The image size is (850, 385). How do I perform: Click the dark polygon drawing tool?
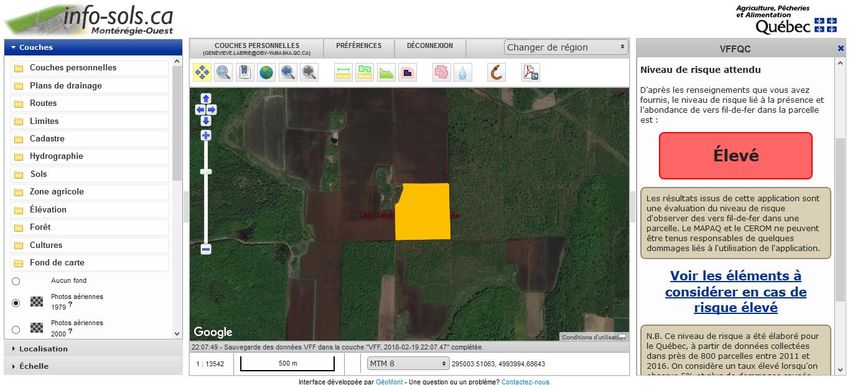[407, 72]
